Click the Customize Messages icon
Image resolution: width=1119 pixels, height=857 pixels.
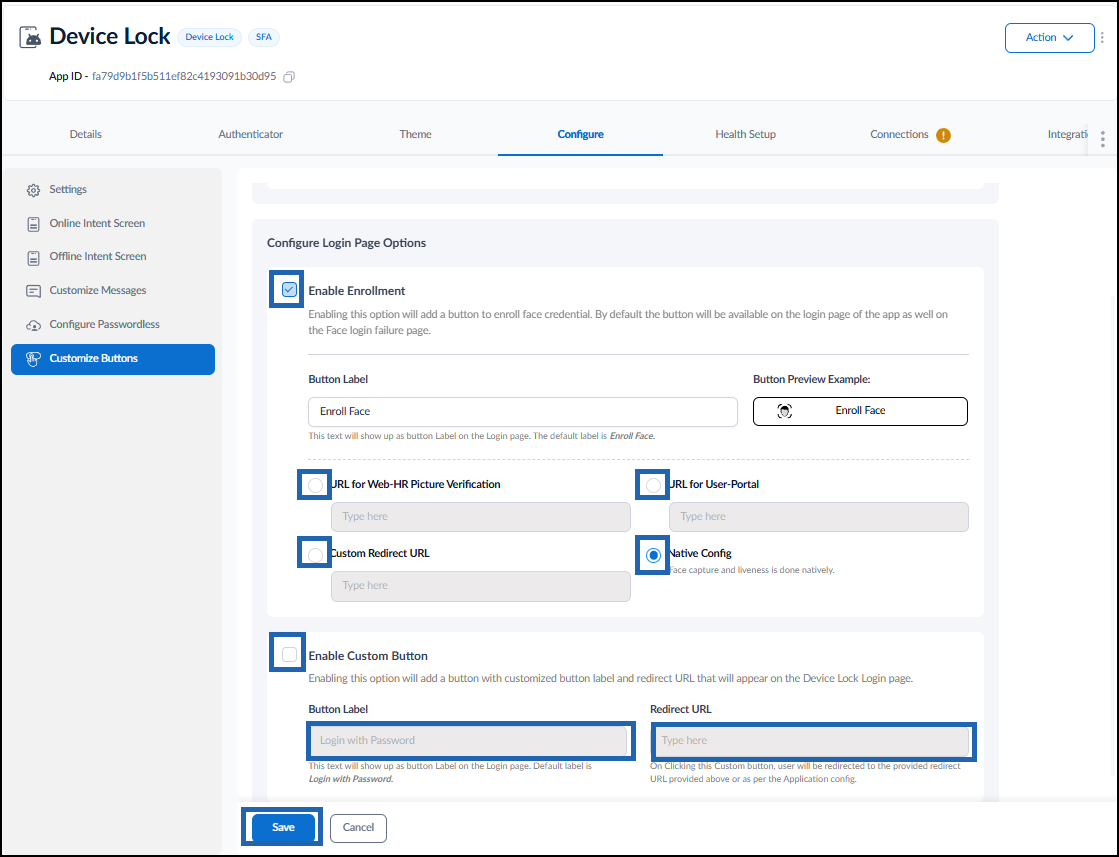(34, 291)
